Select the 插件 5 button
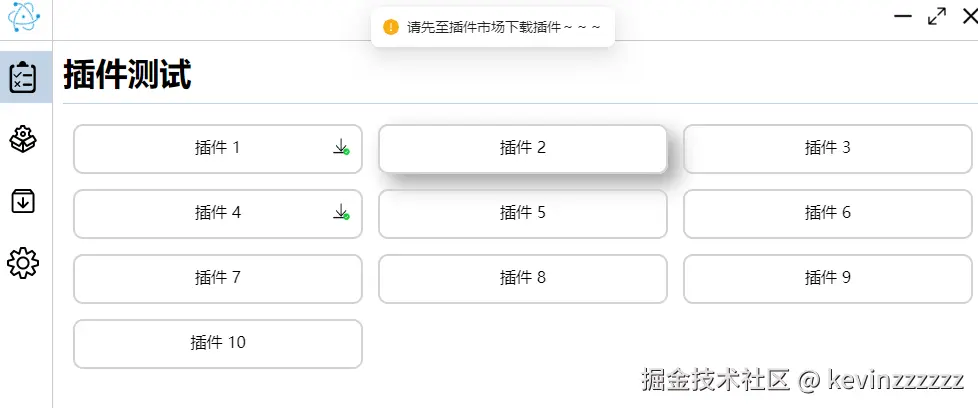 click(522, 213)
